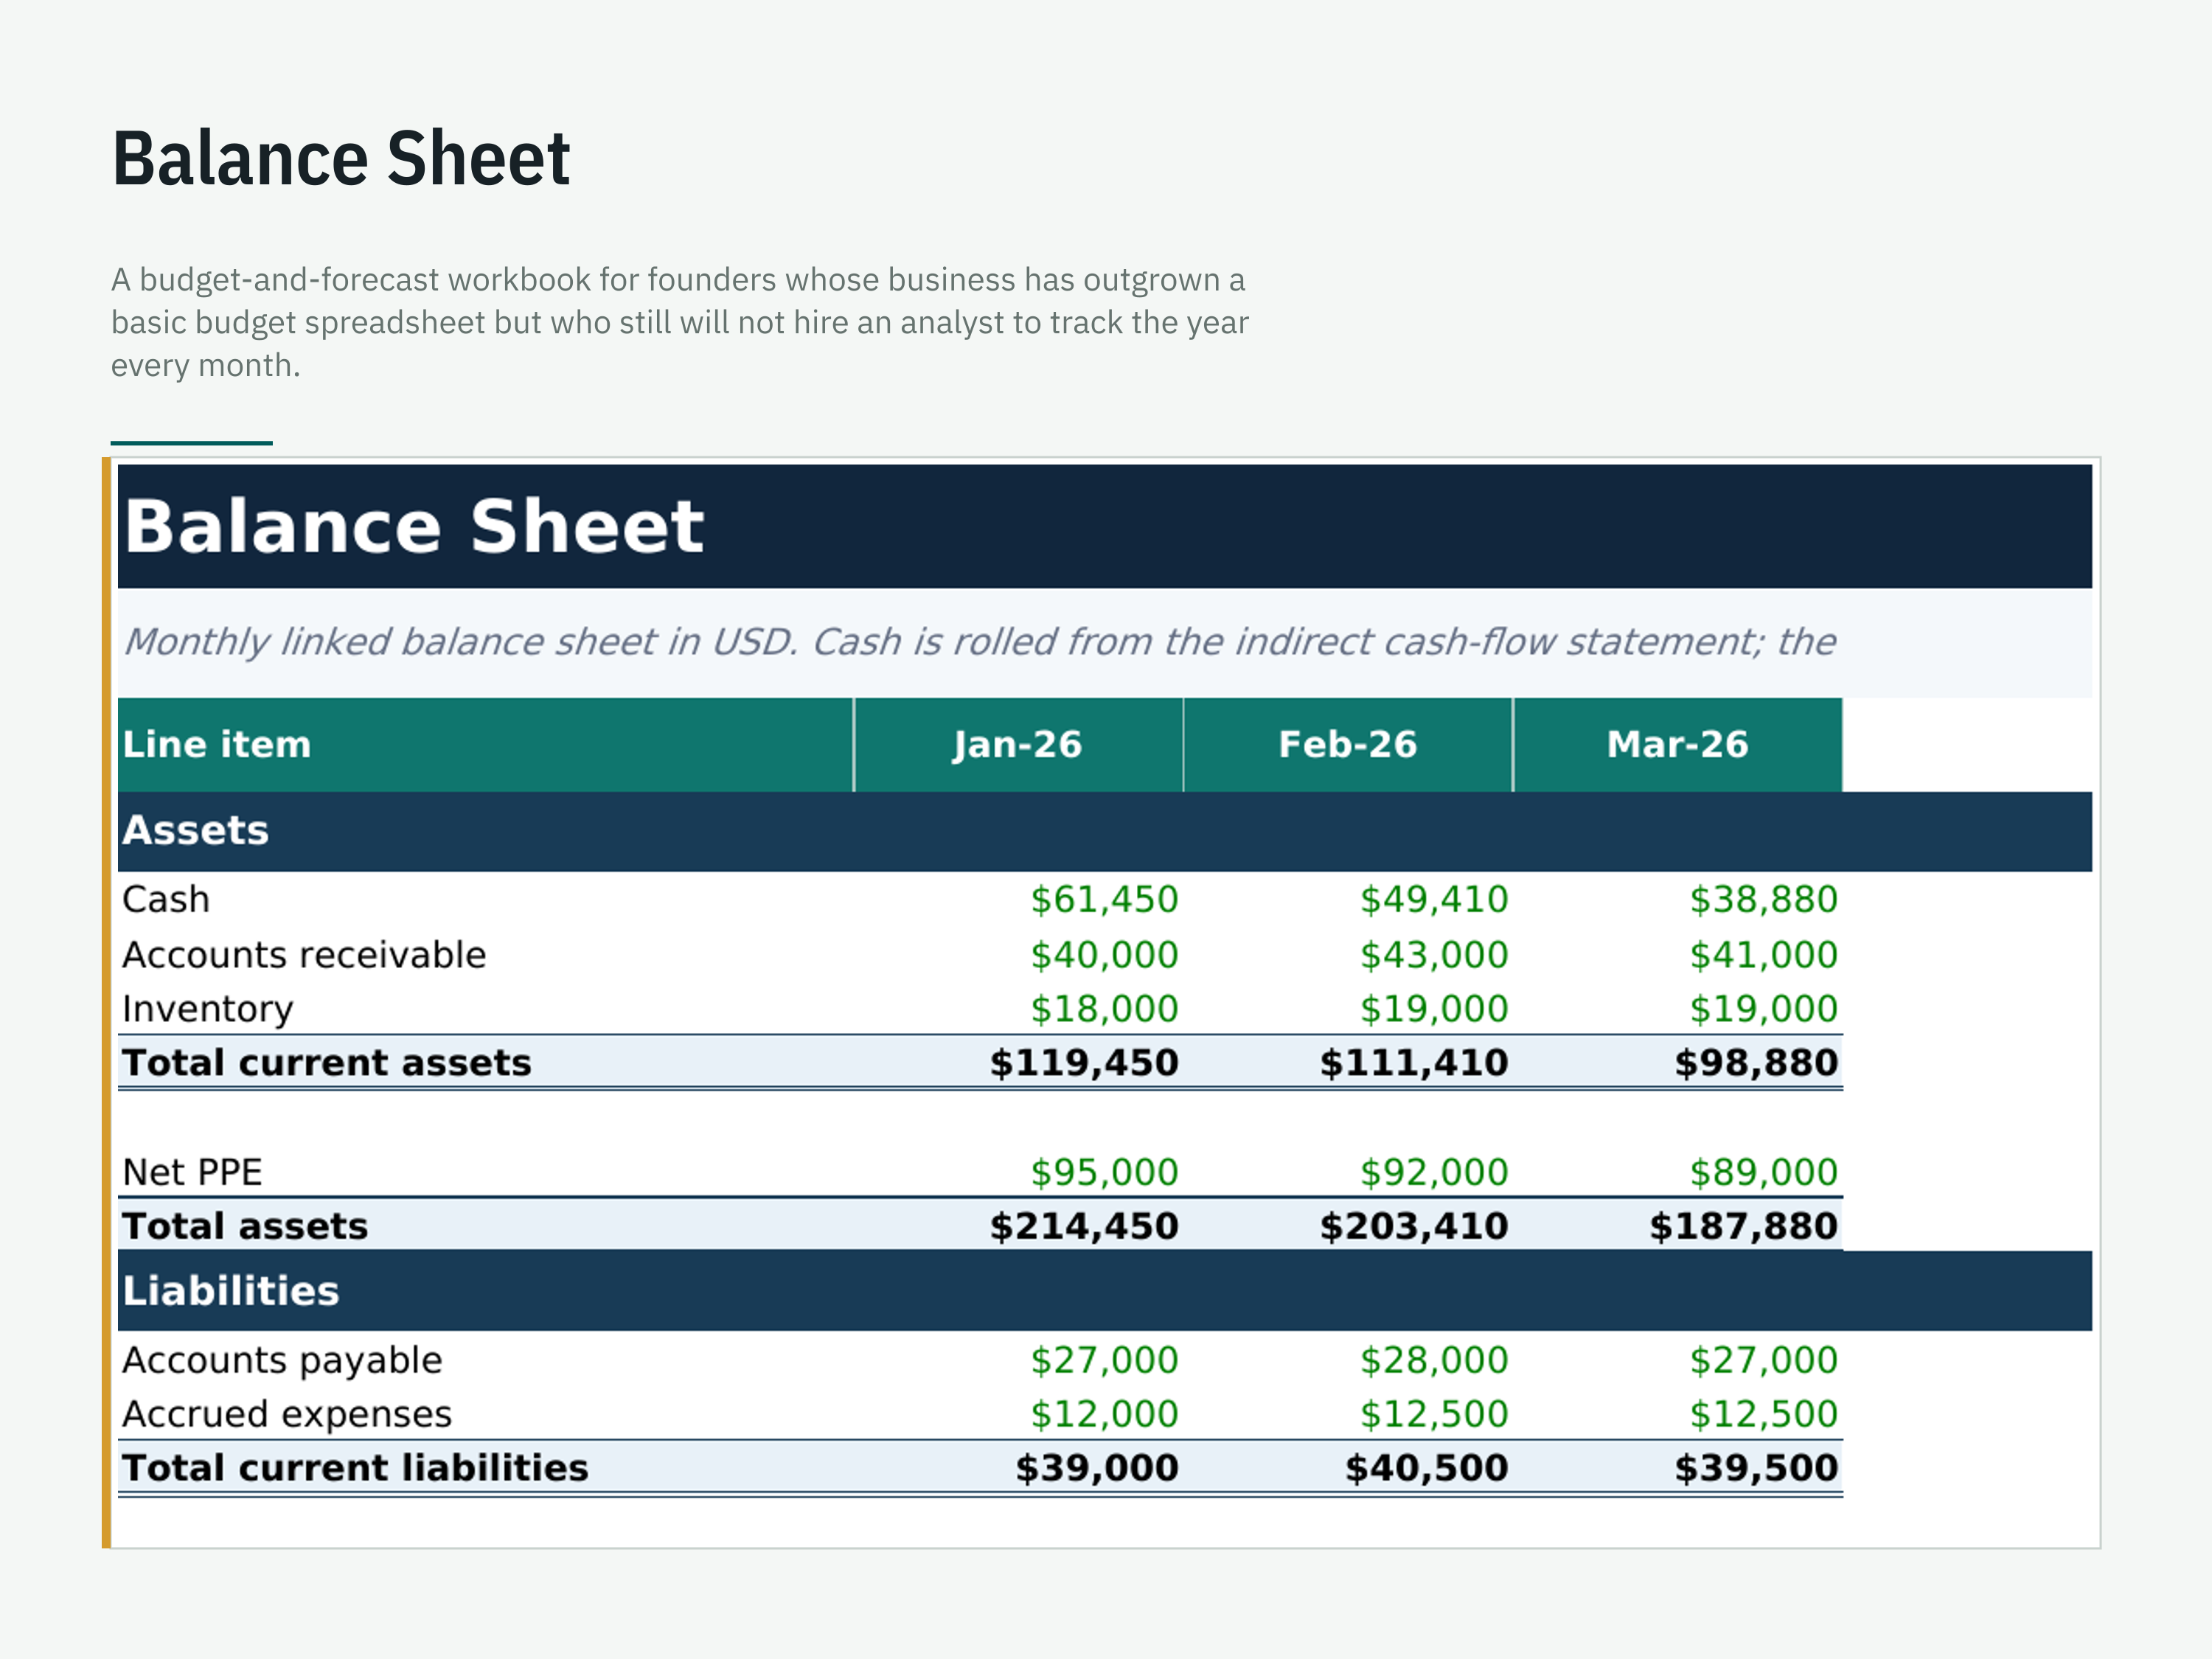Click the Accounts payable label
The width and height of the screenshot is (2212, 1659).
pyautogui.click(x=282, y=1360)
